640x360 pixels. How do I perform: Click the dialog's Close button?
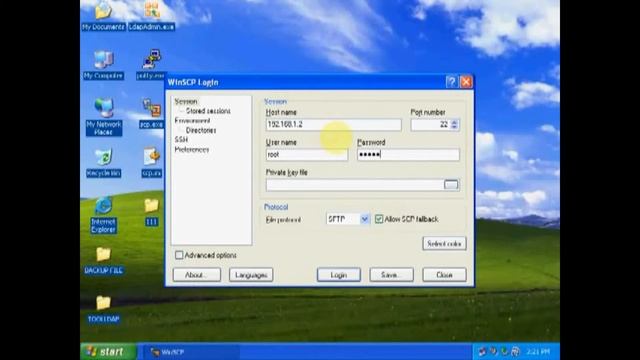444,275
